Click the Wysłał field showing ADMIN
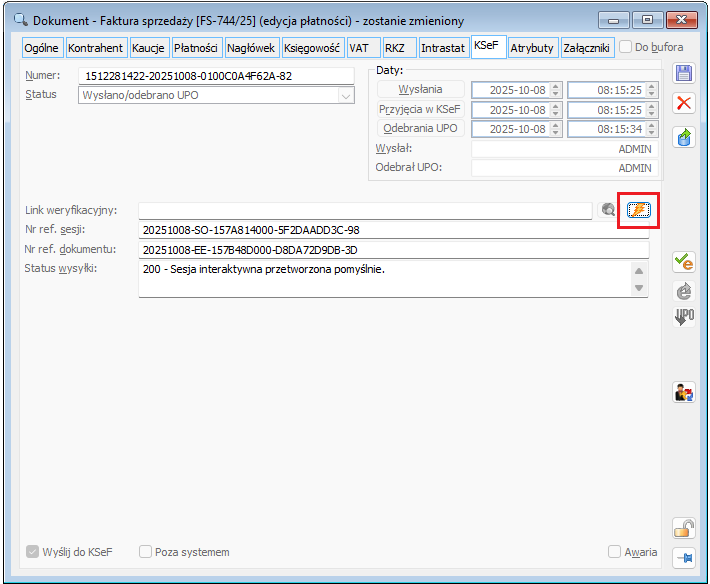 pyautogui.click(x=564, y=149)
